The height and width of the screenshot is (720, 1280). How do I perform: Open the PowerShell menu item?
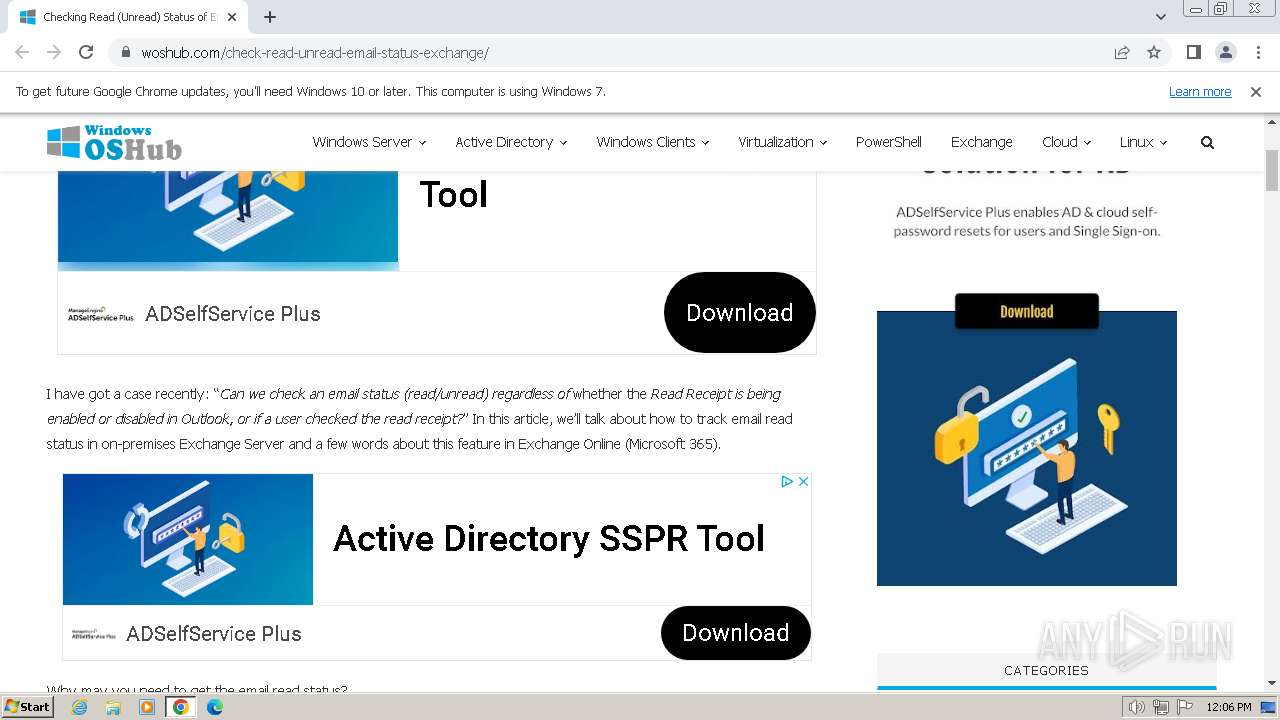point(888,142)
